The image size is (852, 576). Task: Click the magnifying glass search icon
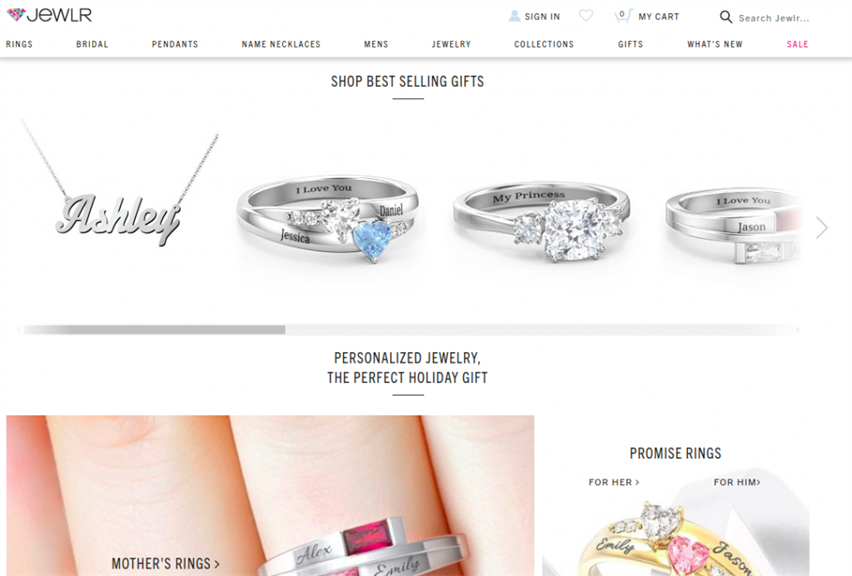pyautogui.click(x=725, y=17)
